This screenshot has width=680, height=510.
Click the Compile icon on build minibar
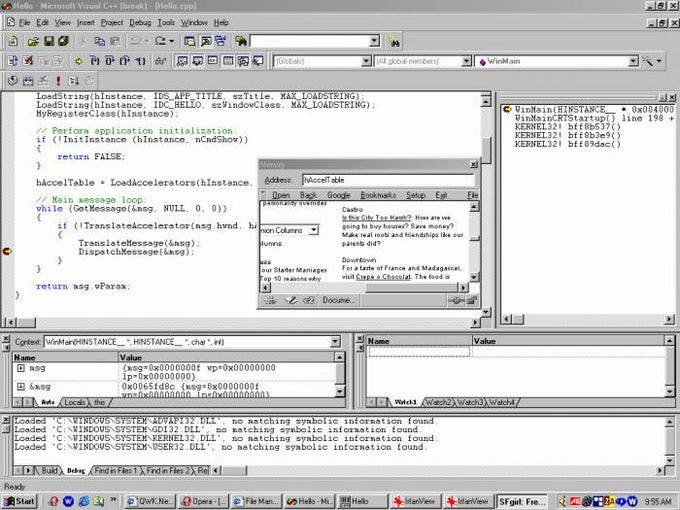[13, 80]
